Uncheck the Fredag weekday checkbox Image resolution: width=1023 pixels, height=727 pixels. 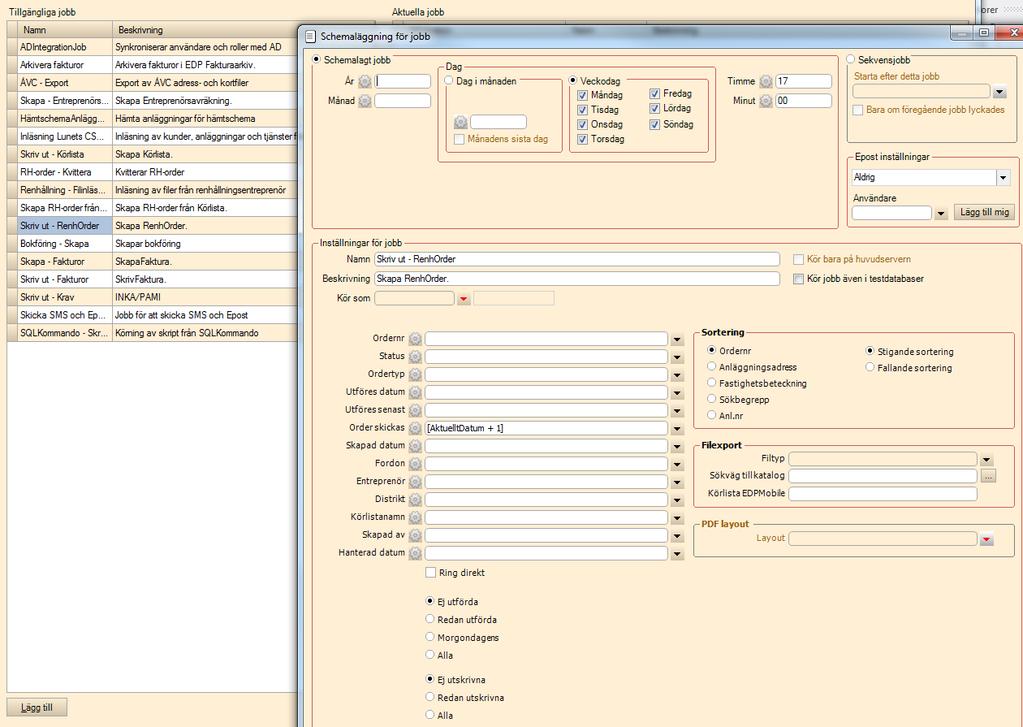[655, 94]
